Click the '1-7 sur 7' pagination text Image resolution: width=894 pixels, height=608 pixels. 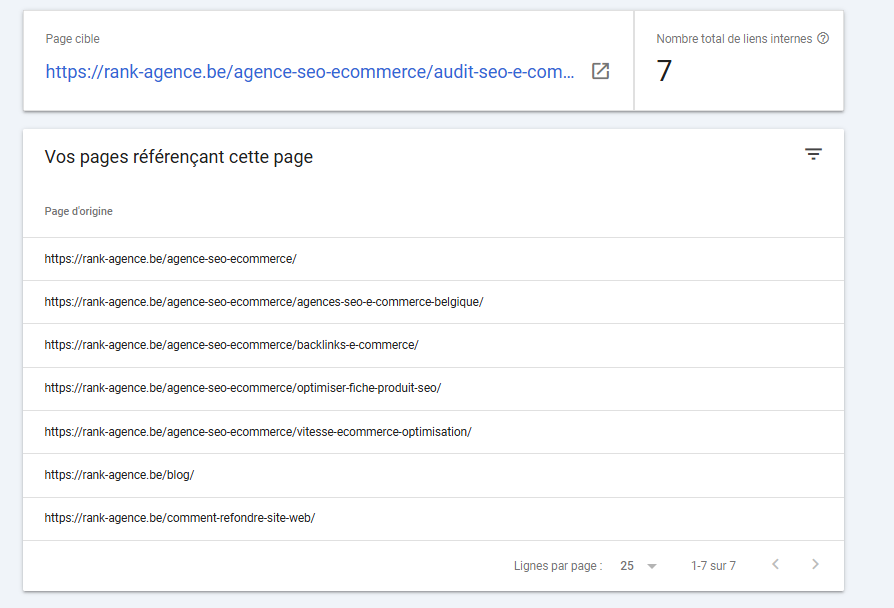tap(713, 566)
